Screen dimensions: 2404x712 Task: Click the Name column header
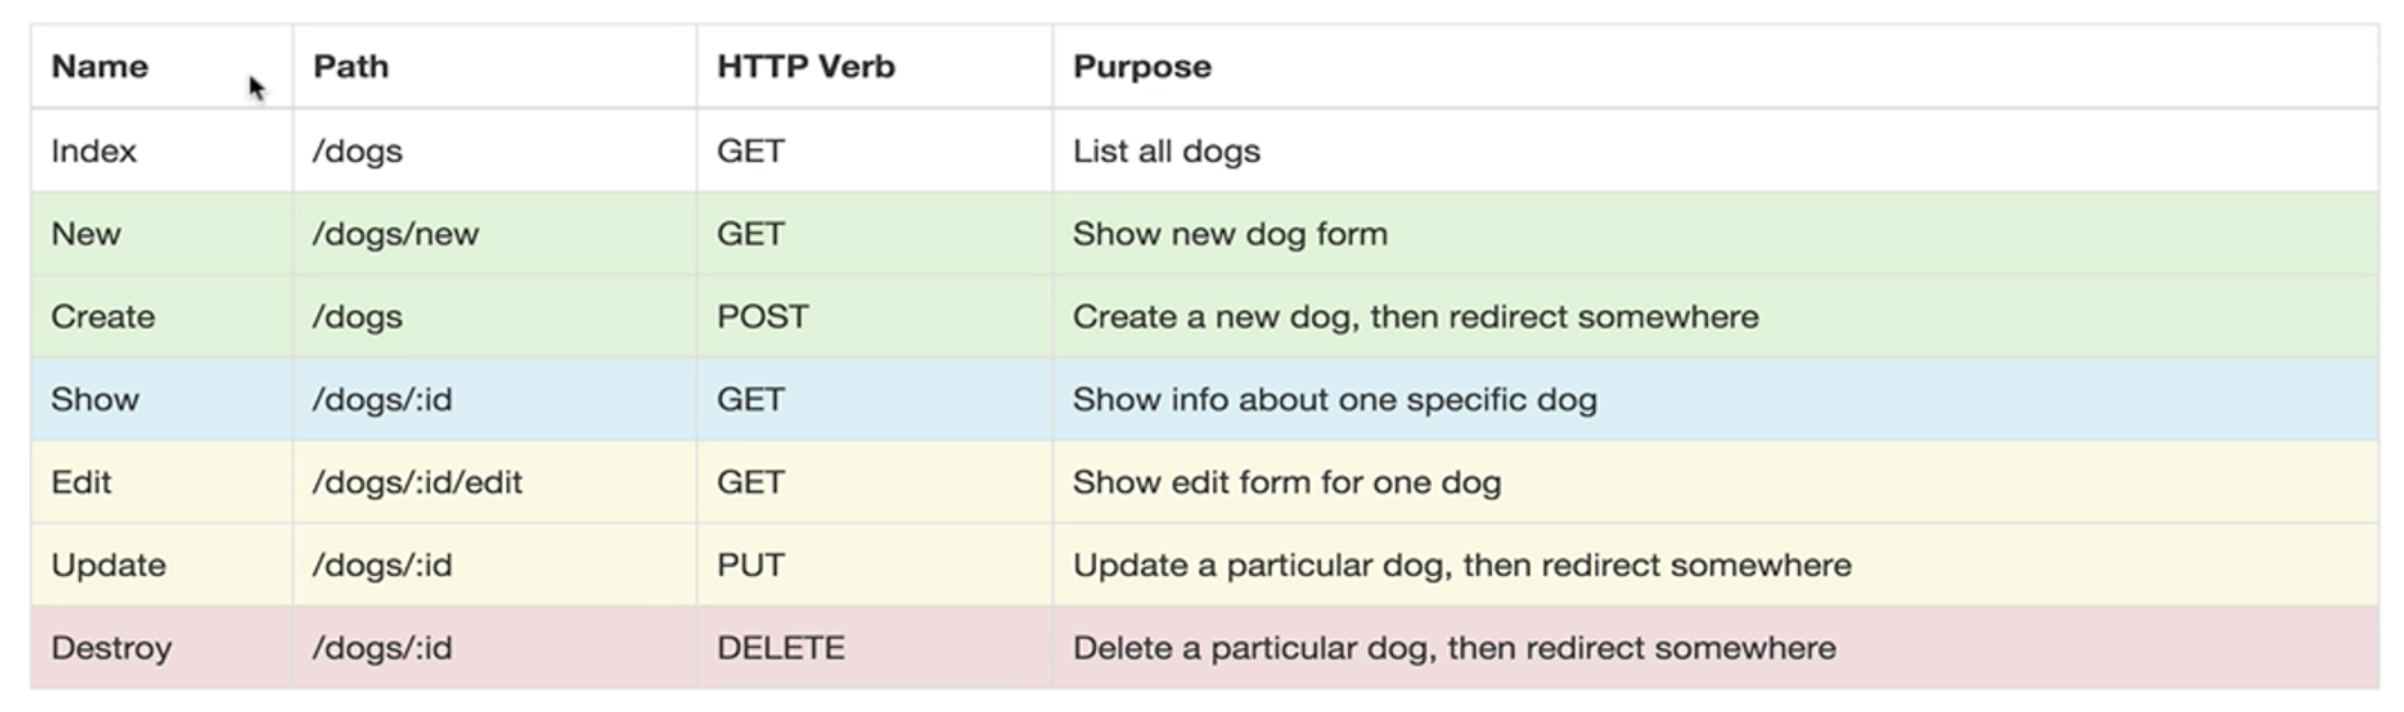100,67
